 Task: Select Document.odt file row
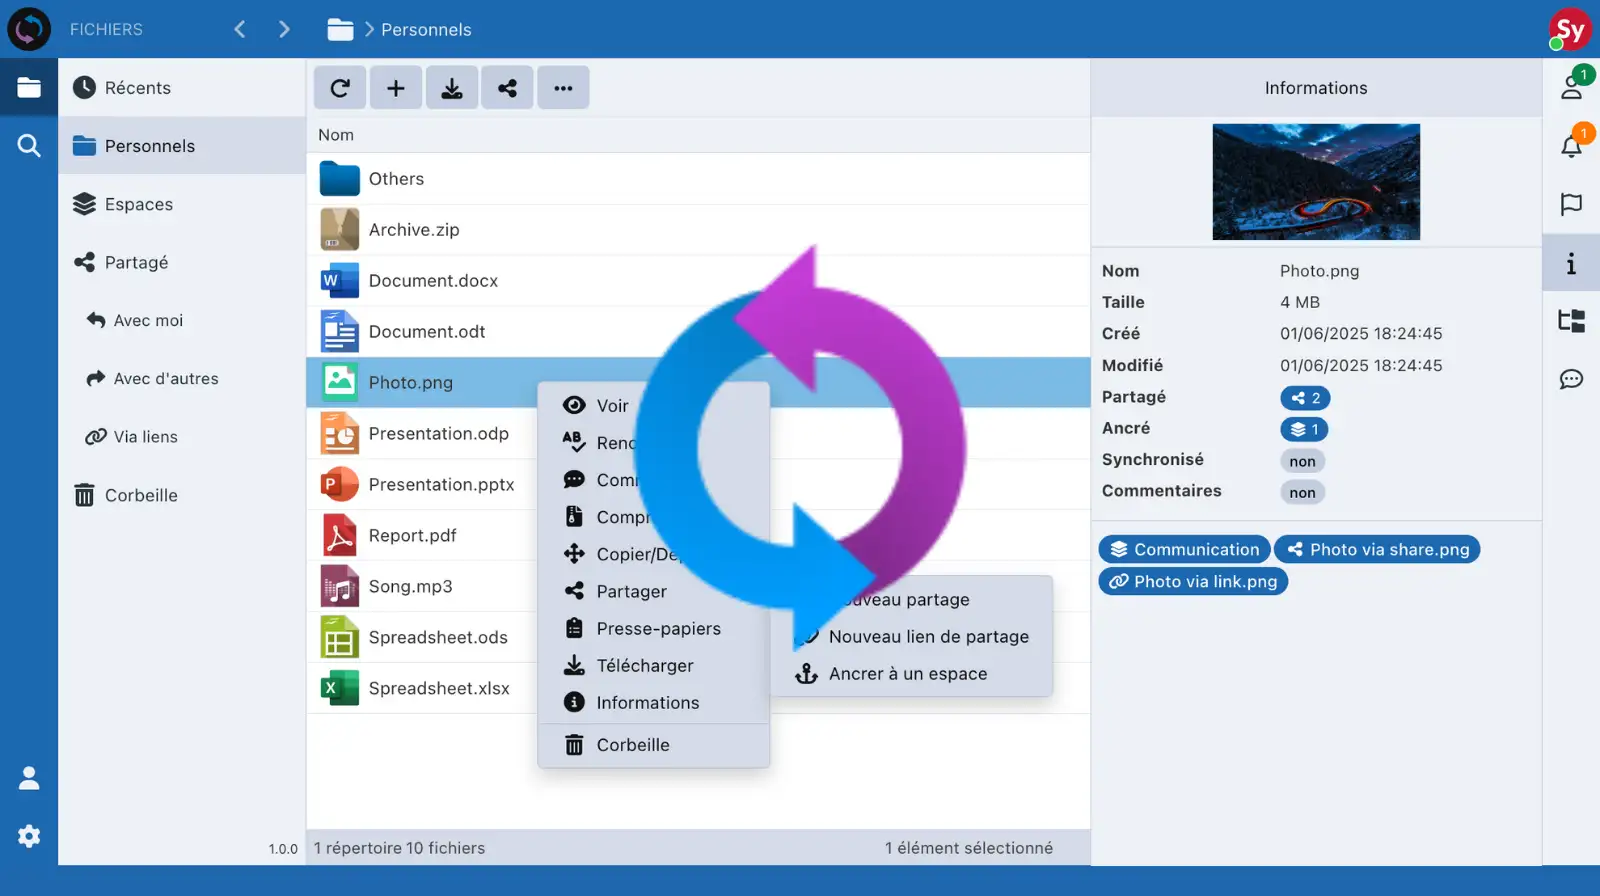pyautogui.click(x=698, y=331)
